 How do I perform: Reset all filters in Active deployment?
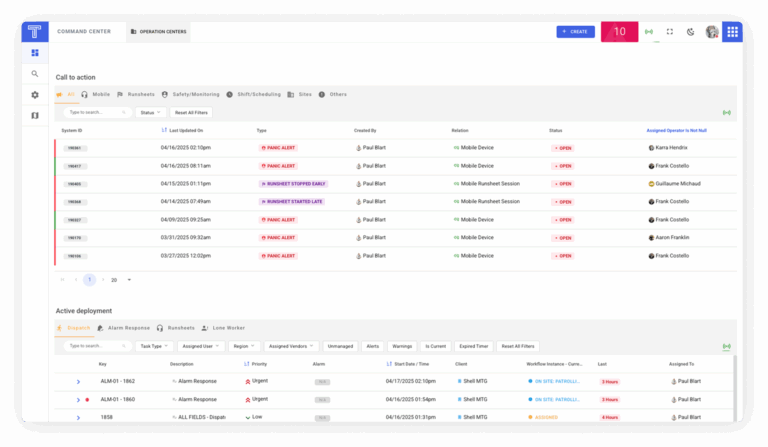coord(518,346)
